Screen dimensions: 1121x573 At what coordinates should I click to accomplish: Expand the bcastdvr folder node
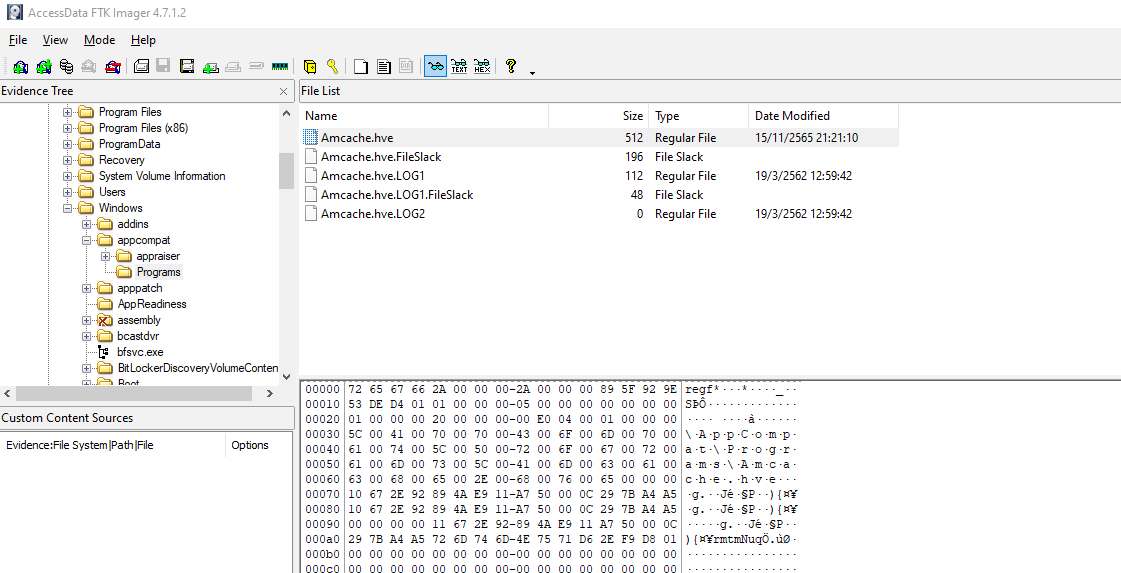pos(87,336)
